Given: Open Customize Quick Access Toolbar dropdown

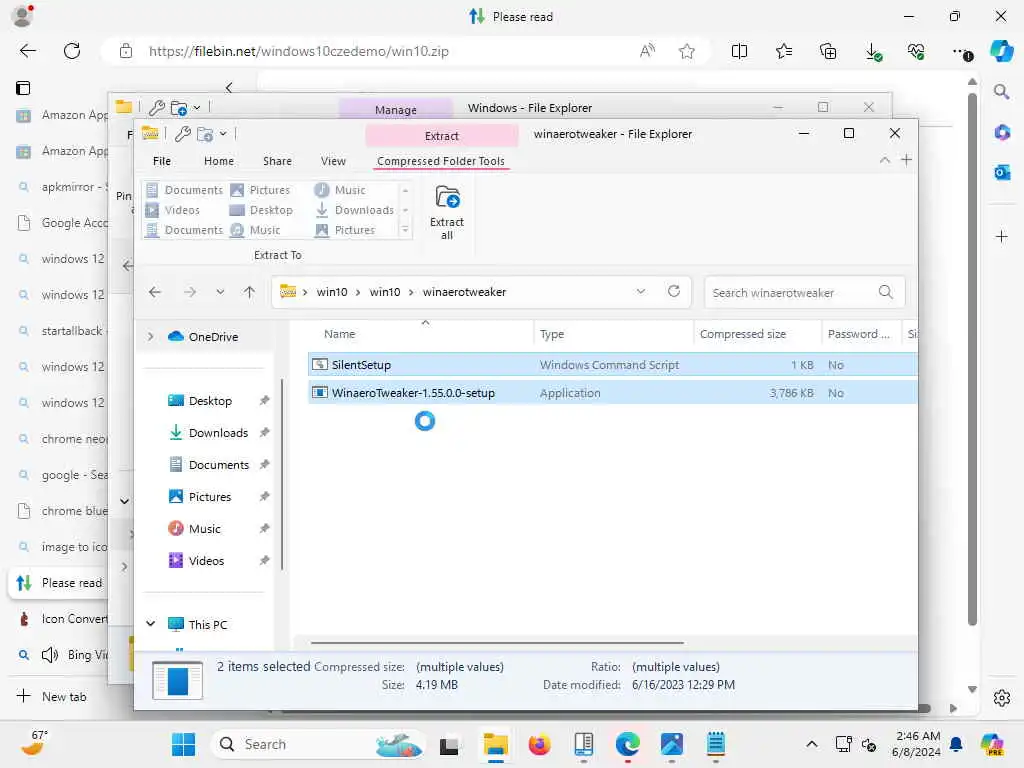Looking at the screenshot, I should point(223,134).
